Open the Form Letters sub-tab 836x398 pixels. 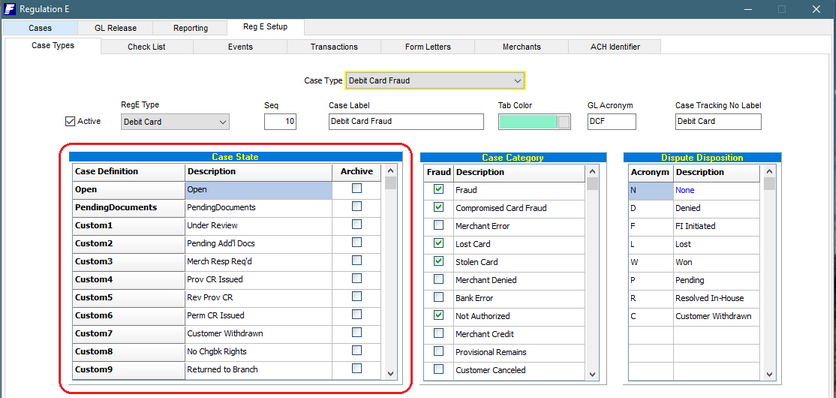point(428,47)
